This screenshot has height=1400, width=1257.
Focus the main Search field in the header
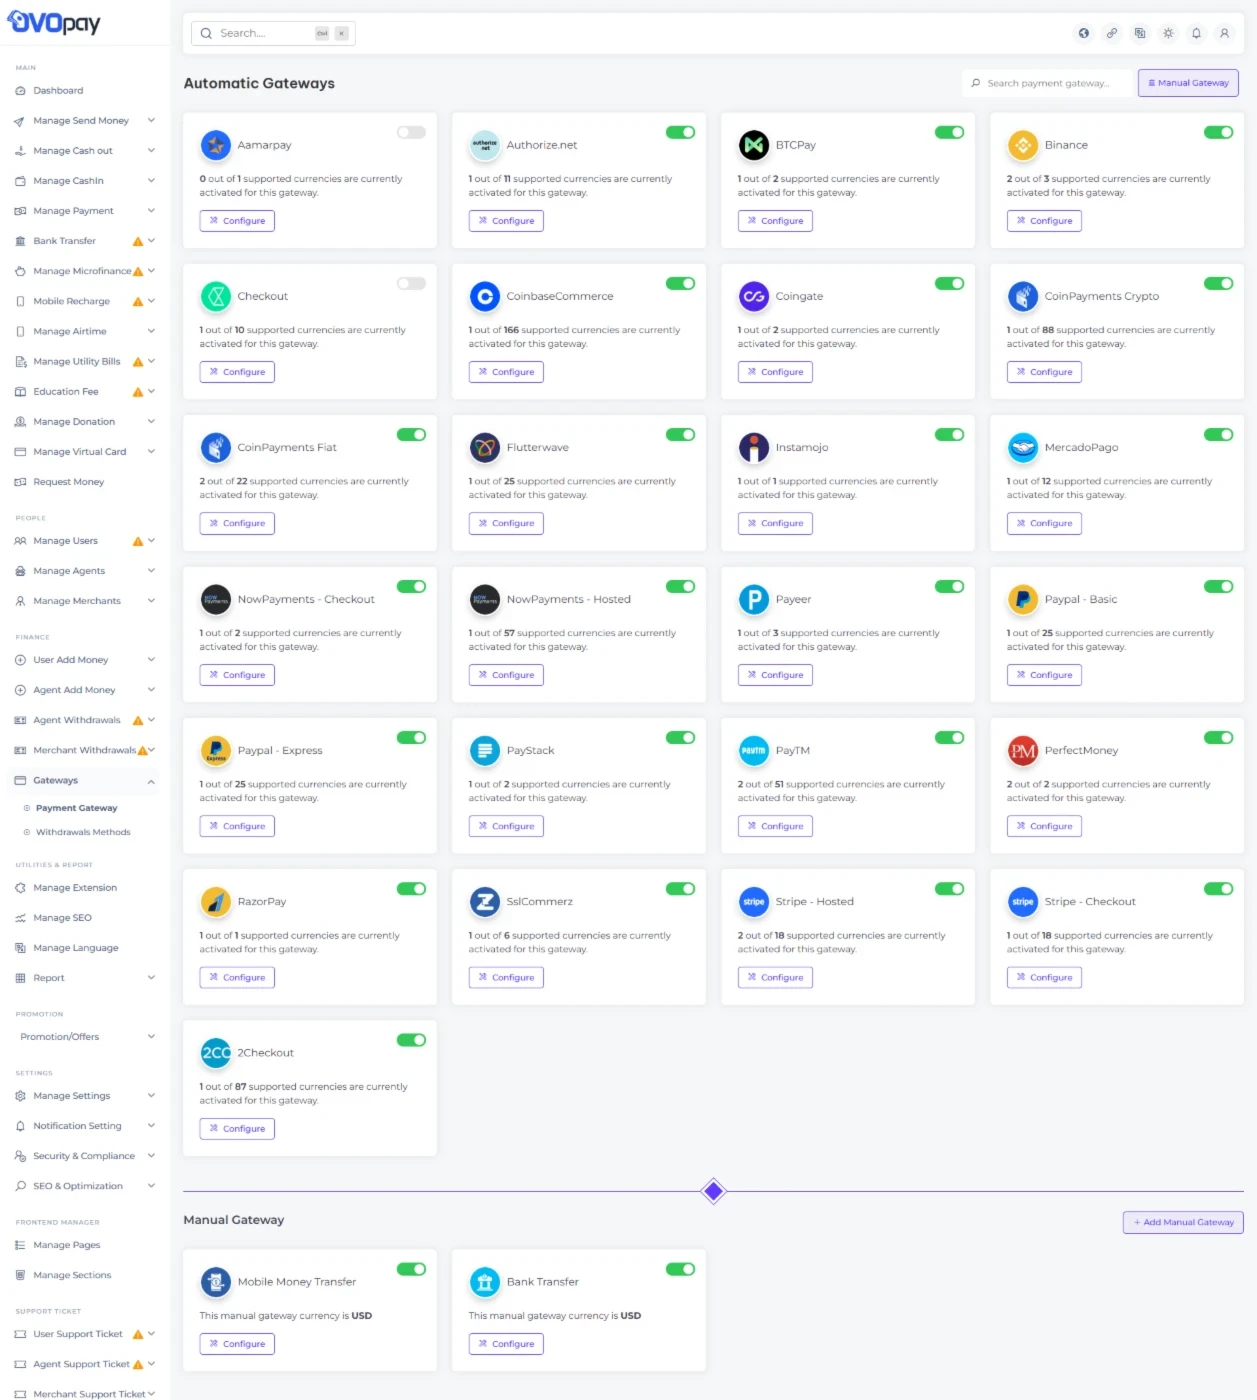[x=273, y=33]
